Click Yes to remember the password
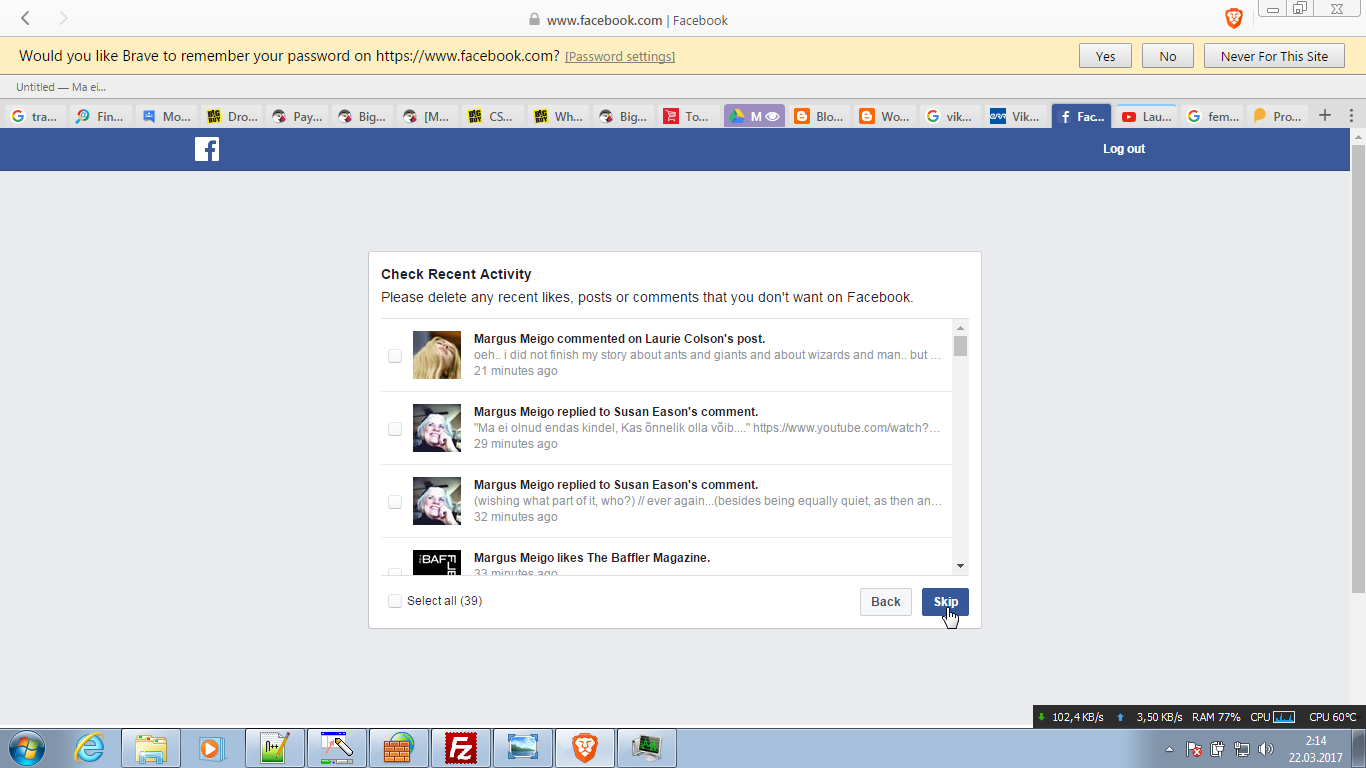 click(x=1105, y=56)
